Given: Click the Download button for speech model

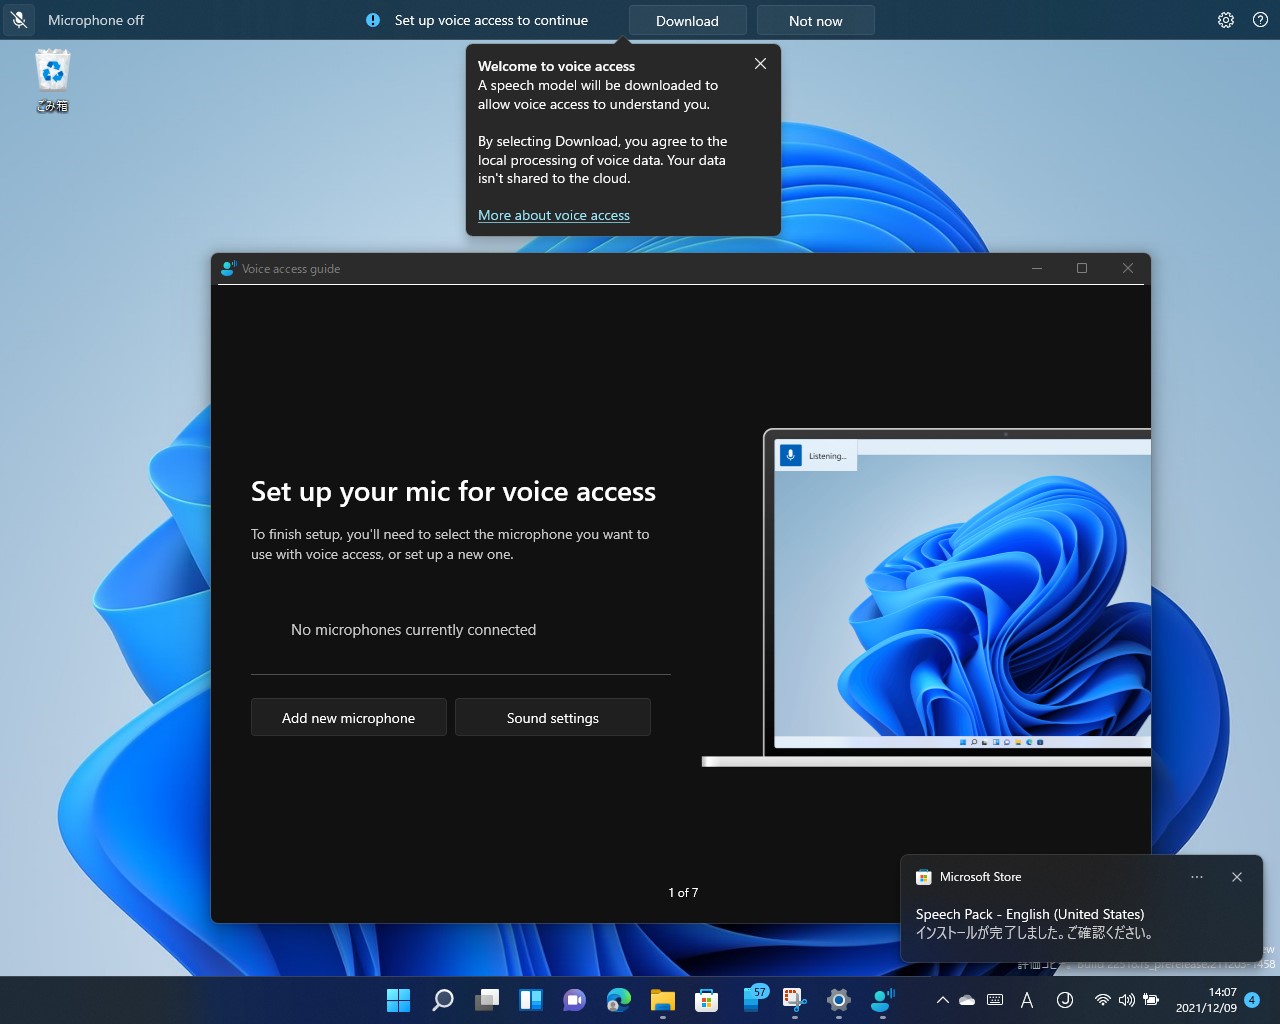Looking at the screenshot, I should [687, 21].
